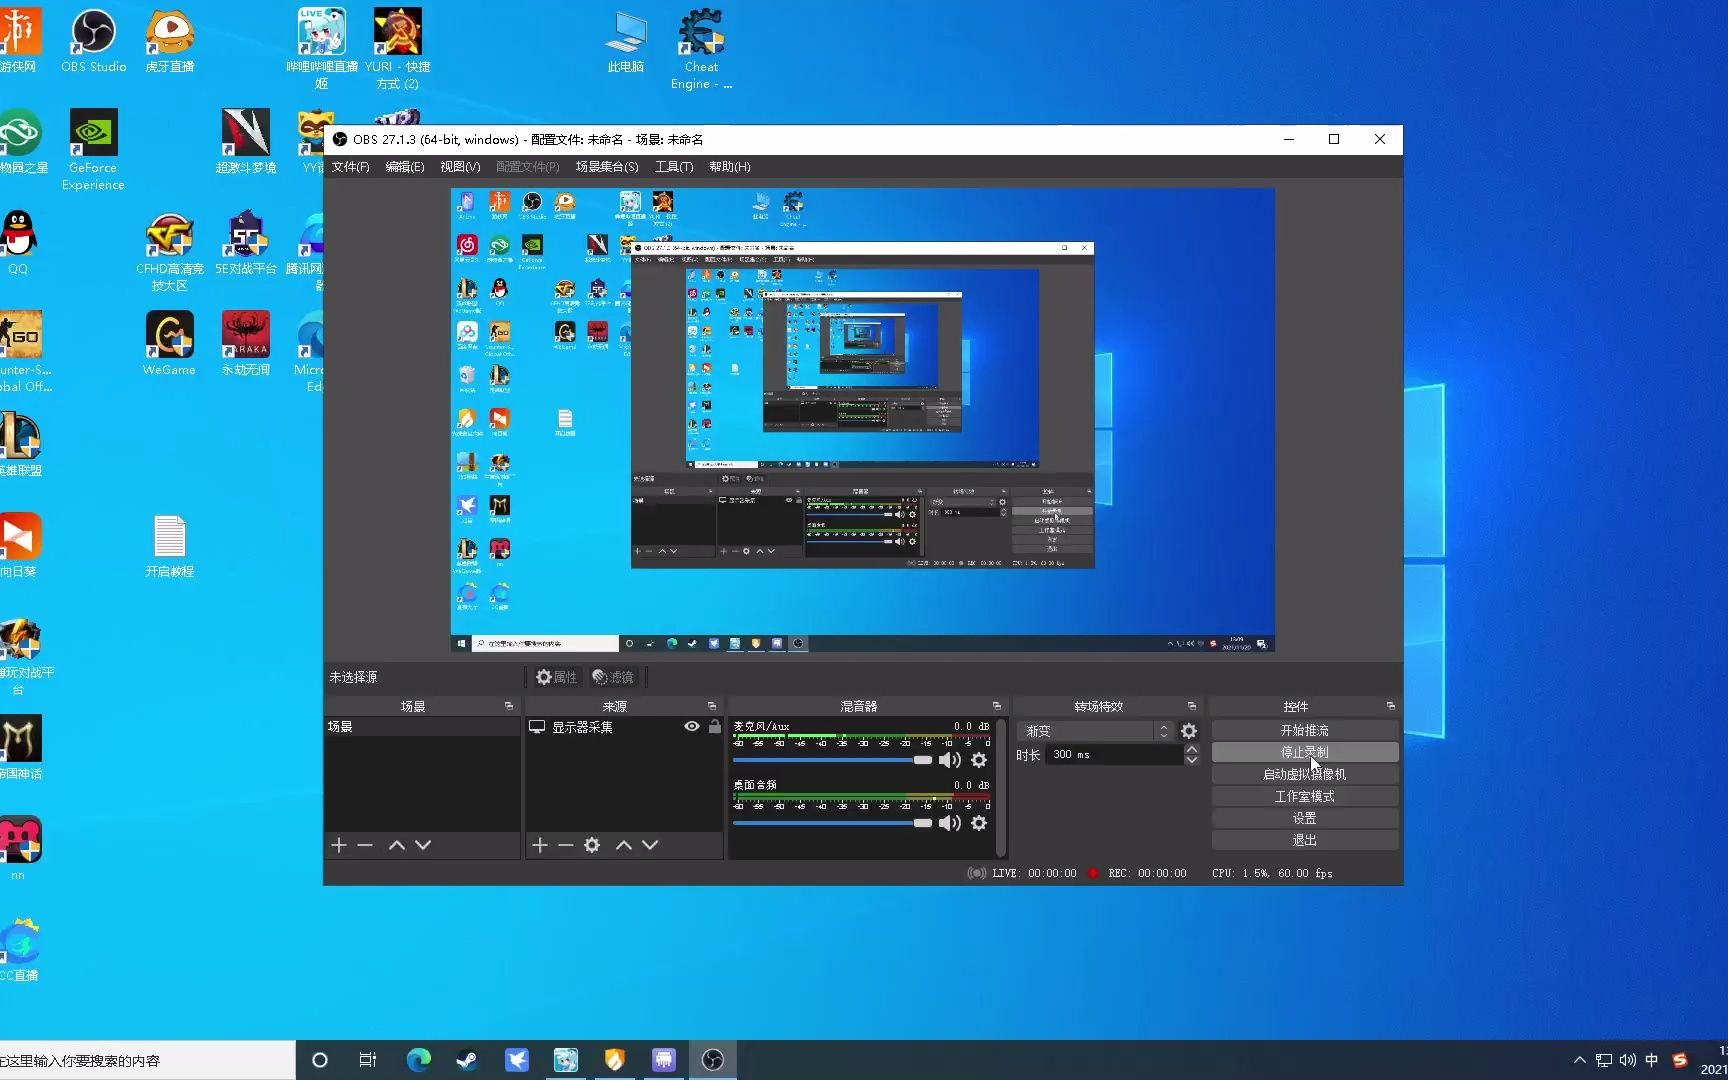
Task: Open transition properties gear beside 渐变
Action: (1189, 731)
